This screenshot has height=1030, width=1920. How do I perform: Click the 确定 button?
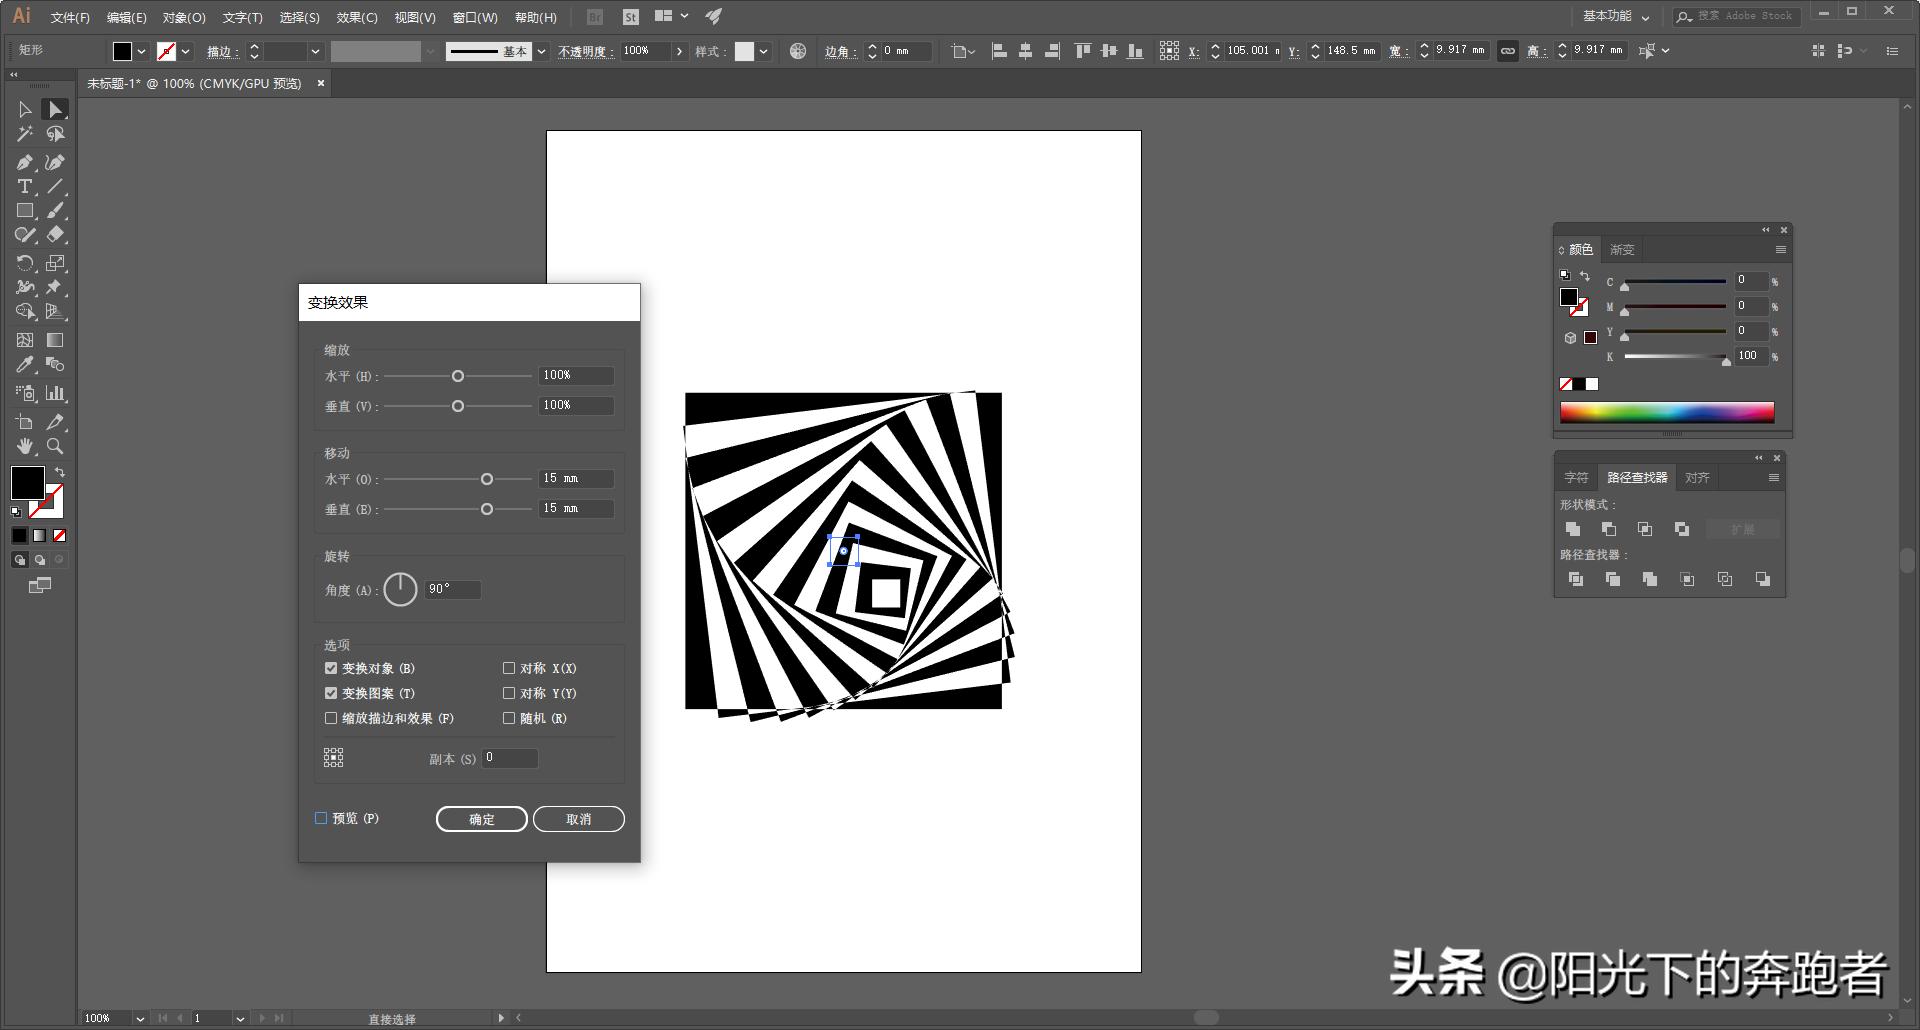pos(481,818)
